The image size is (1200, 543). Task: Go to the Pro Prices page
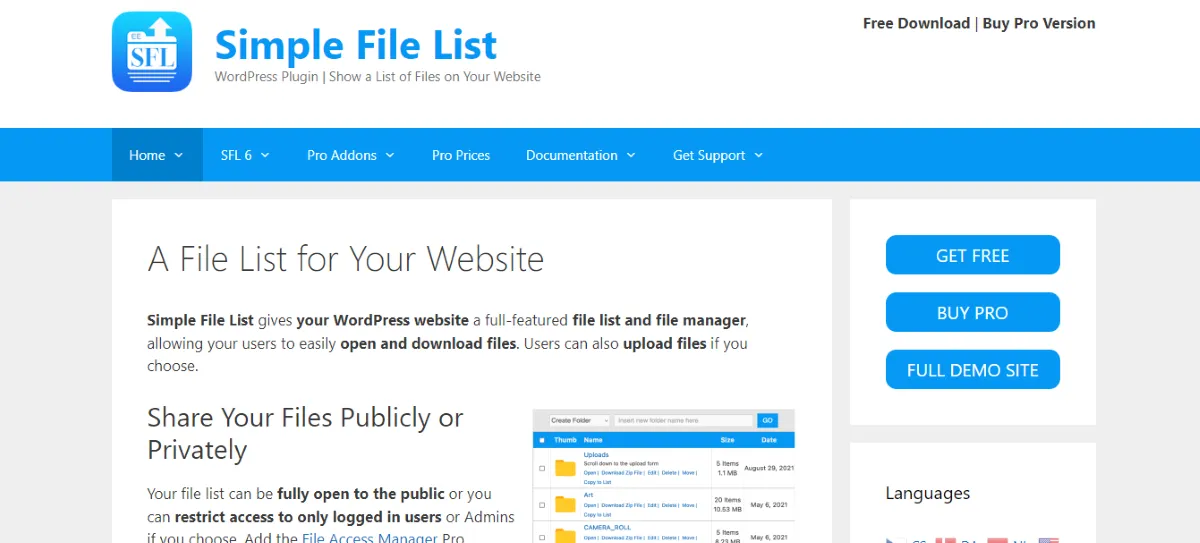tap(461, 155)
